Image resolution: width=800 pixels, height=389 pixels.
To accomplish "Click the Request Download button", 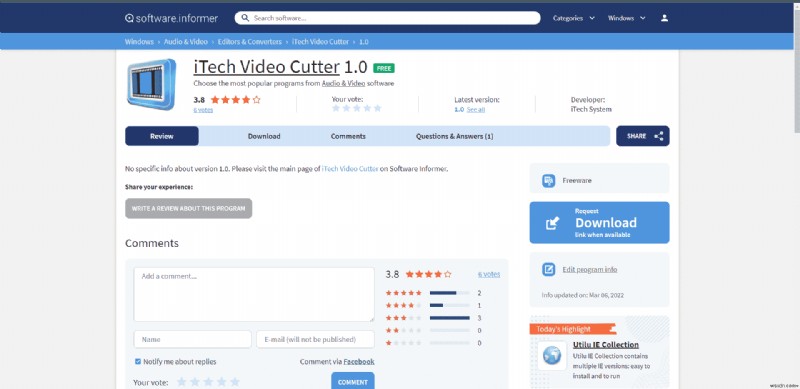I will pos(599,223).
